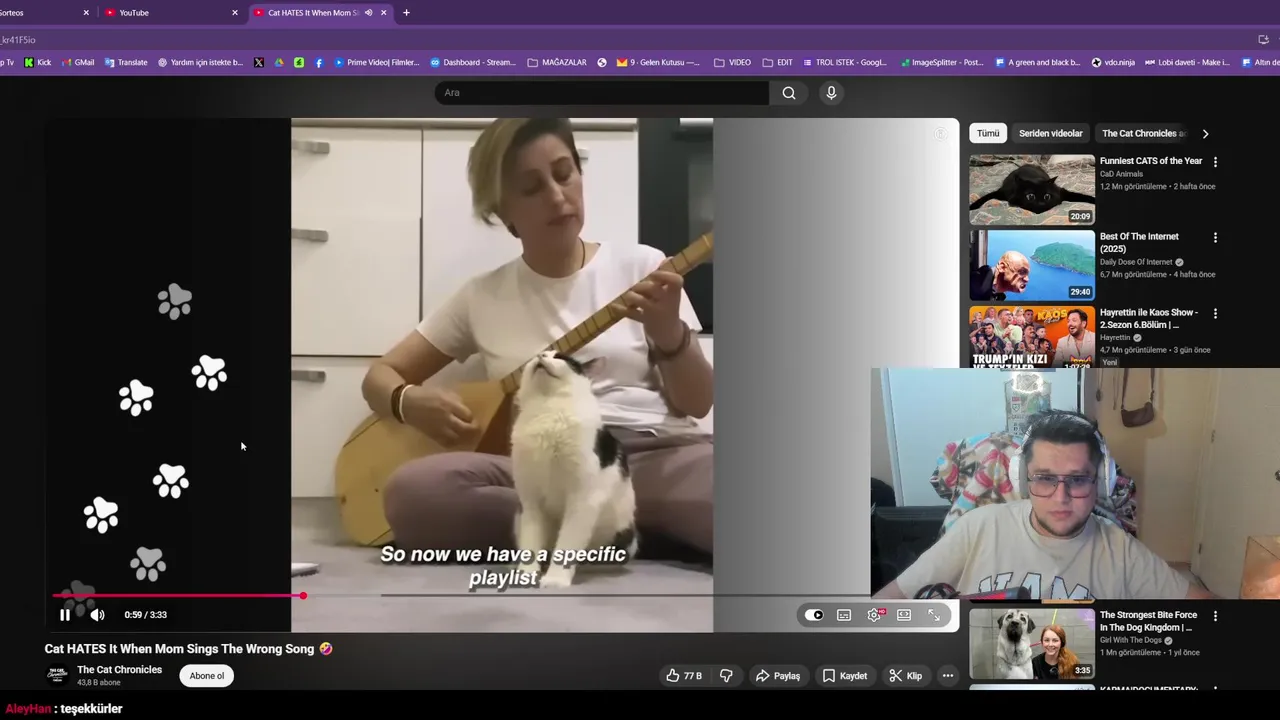The height and width of the screenshot is (720, 1280).
Task: Open the TROL ISTEK - Google bookmark
Action: [844, 62]
